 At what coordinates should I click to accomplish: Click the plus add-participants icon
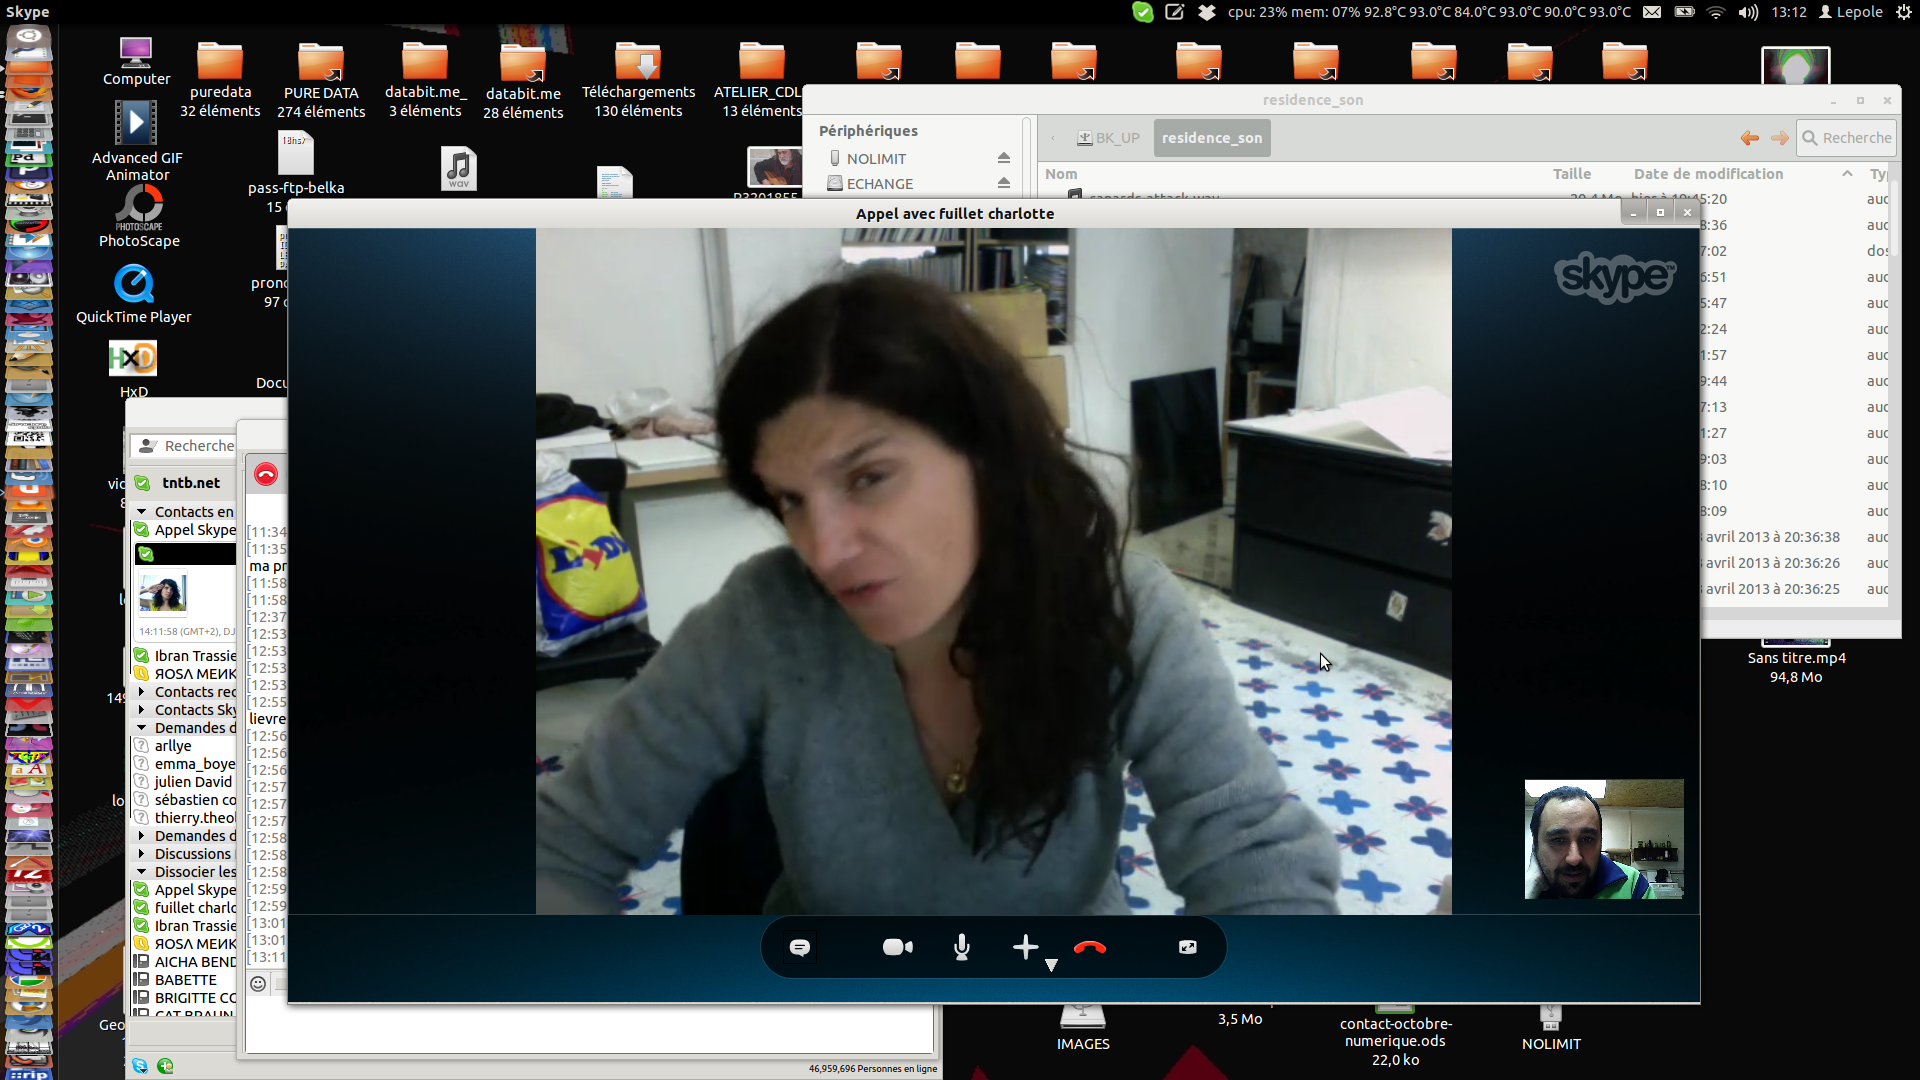pos(1025,947)
